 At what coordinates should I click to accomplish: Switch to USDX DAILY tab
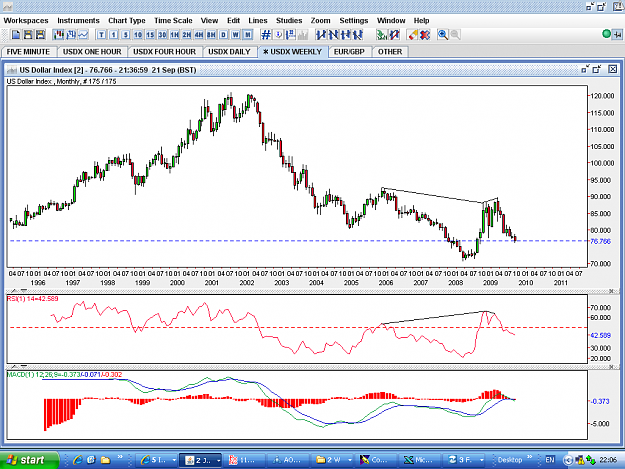point(229,52)
